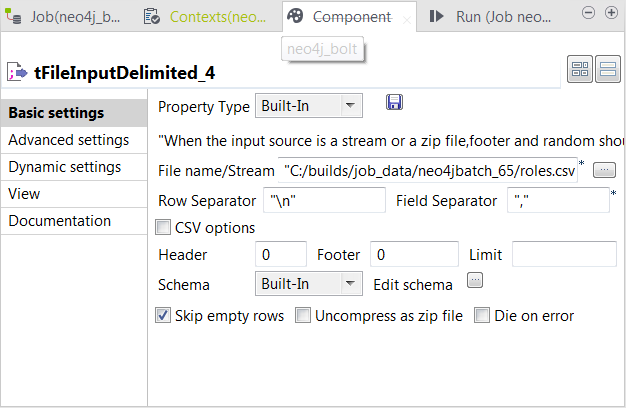Click the maximize panel icon
Viewport: 626px width, 408px height.
click(x=611, y=12)
